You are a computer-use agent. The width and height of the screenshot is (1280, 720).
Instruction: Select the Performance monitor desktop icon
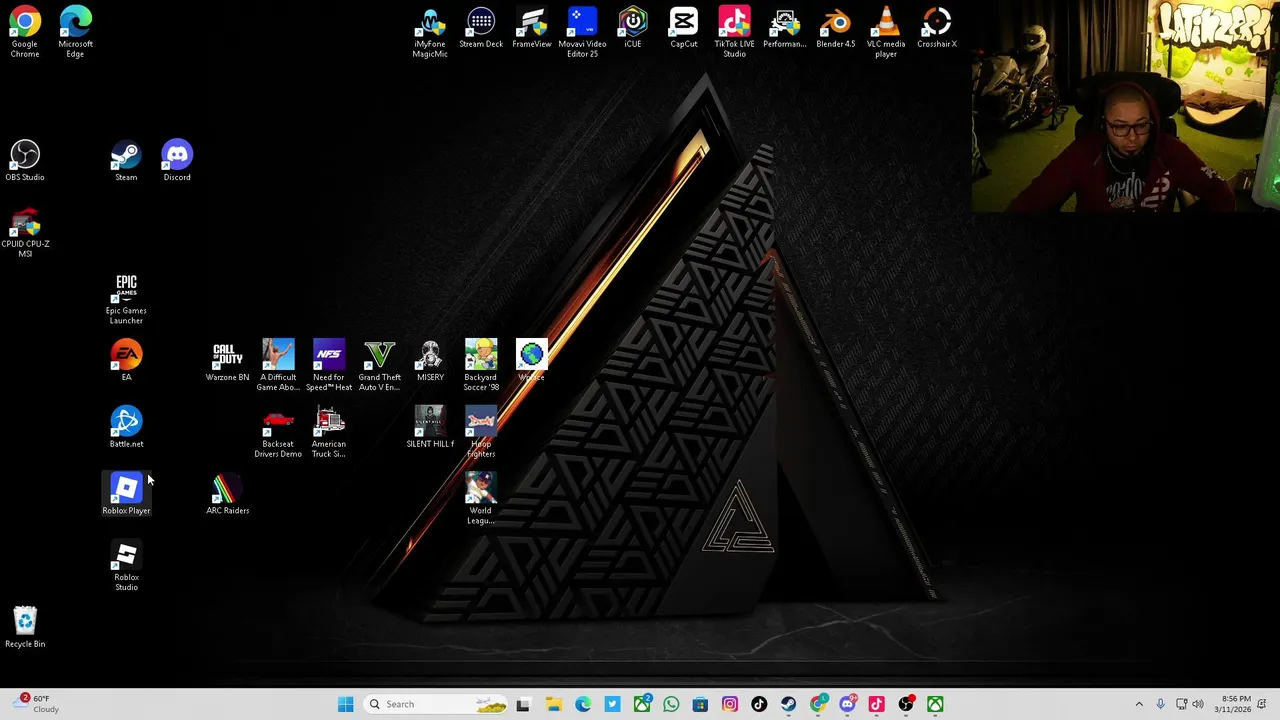point(785,27)
